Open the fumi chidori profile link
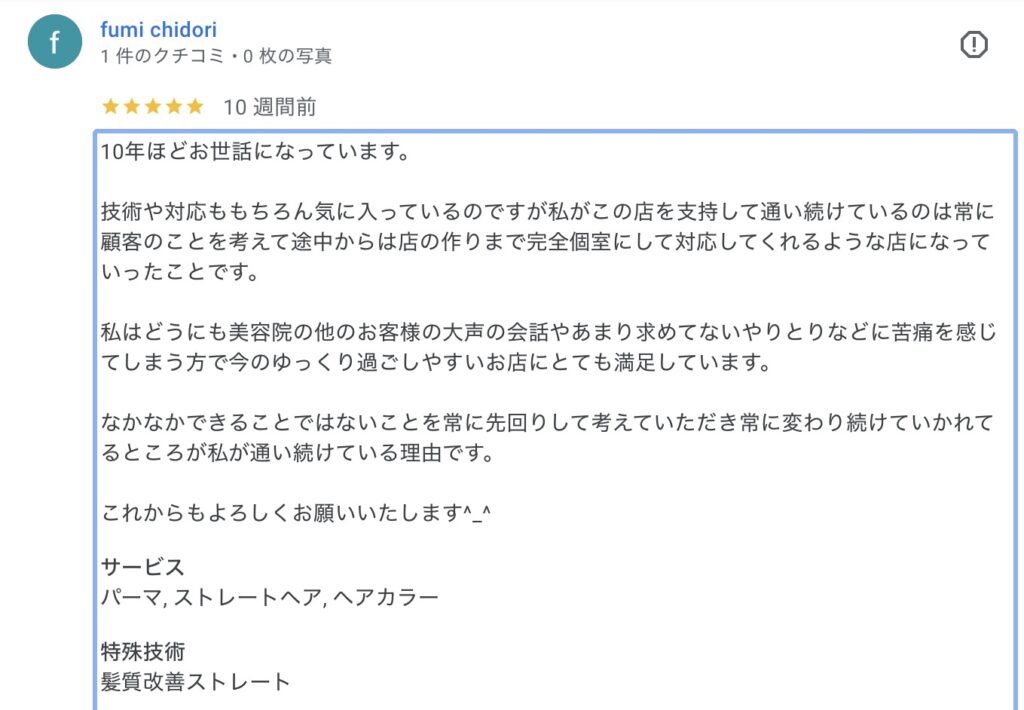This screenshot has width=1024, height=710. pyautogui.click(x=158, y=30)
